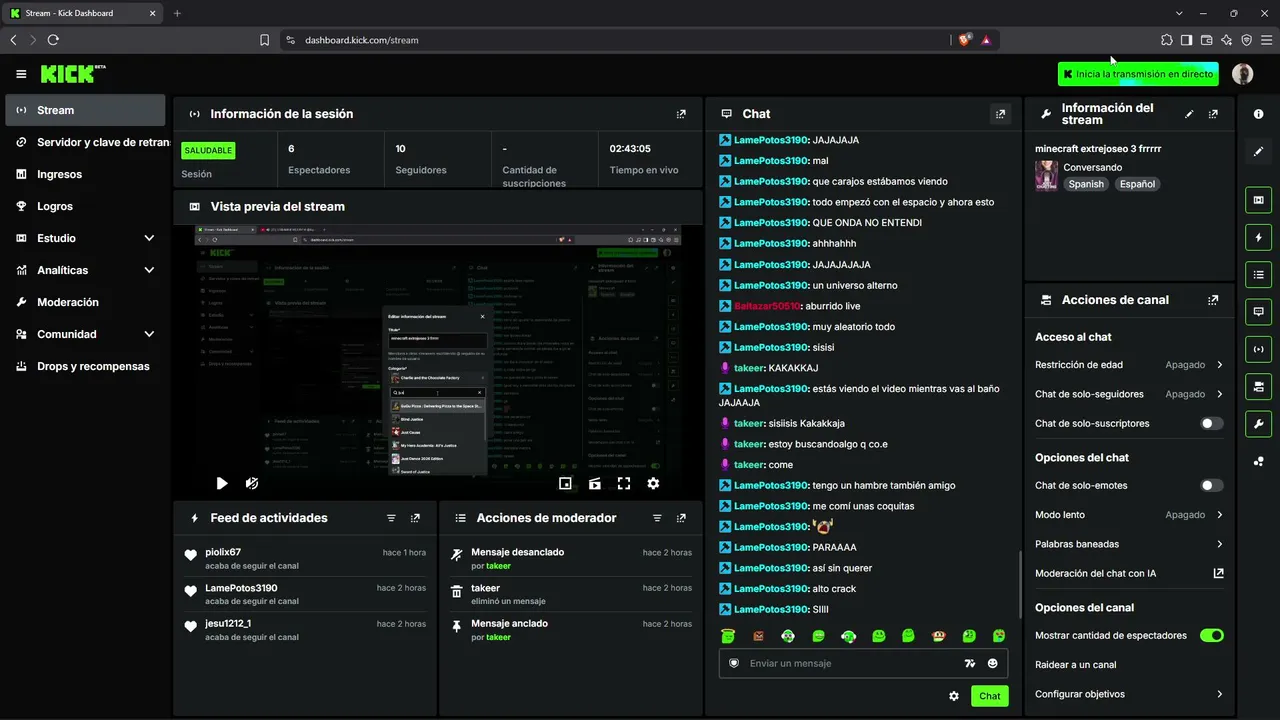Click the three-dots icon at right rail bottom

point(1259,461)
